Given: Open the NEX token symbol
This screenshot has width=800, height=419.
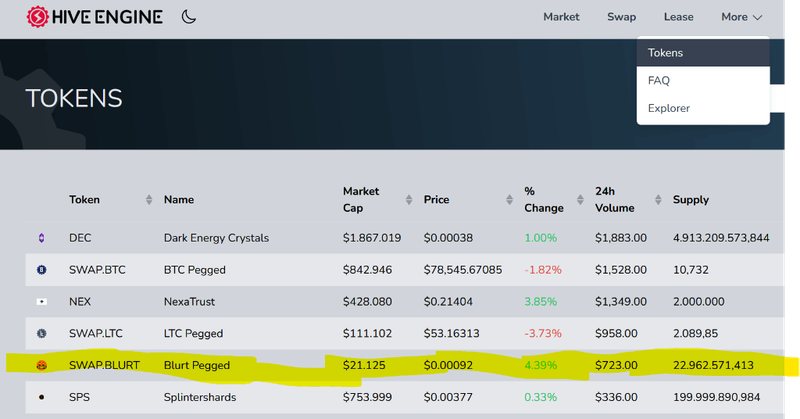Looking at the screenshot, I should click(80, 302).
